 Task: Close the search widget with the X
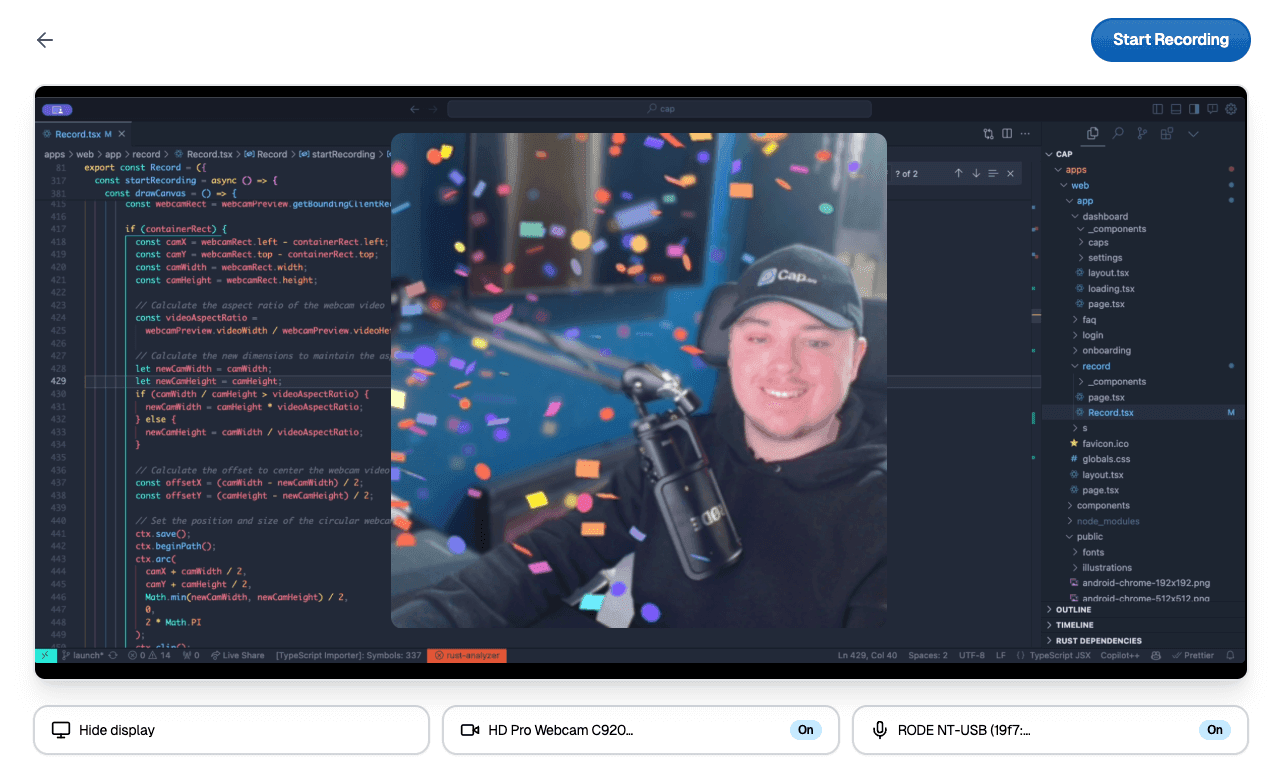tap(1010, 173)
